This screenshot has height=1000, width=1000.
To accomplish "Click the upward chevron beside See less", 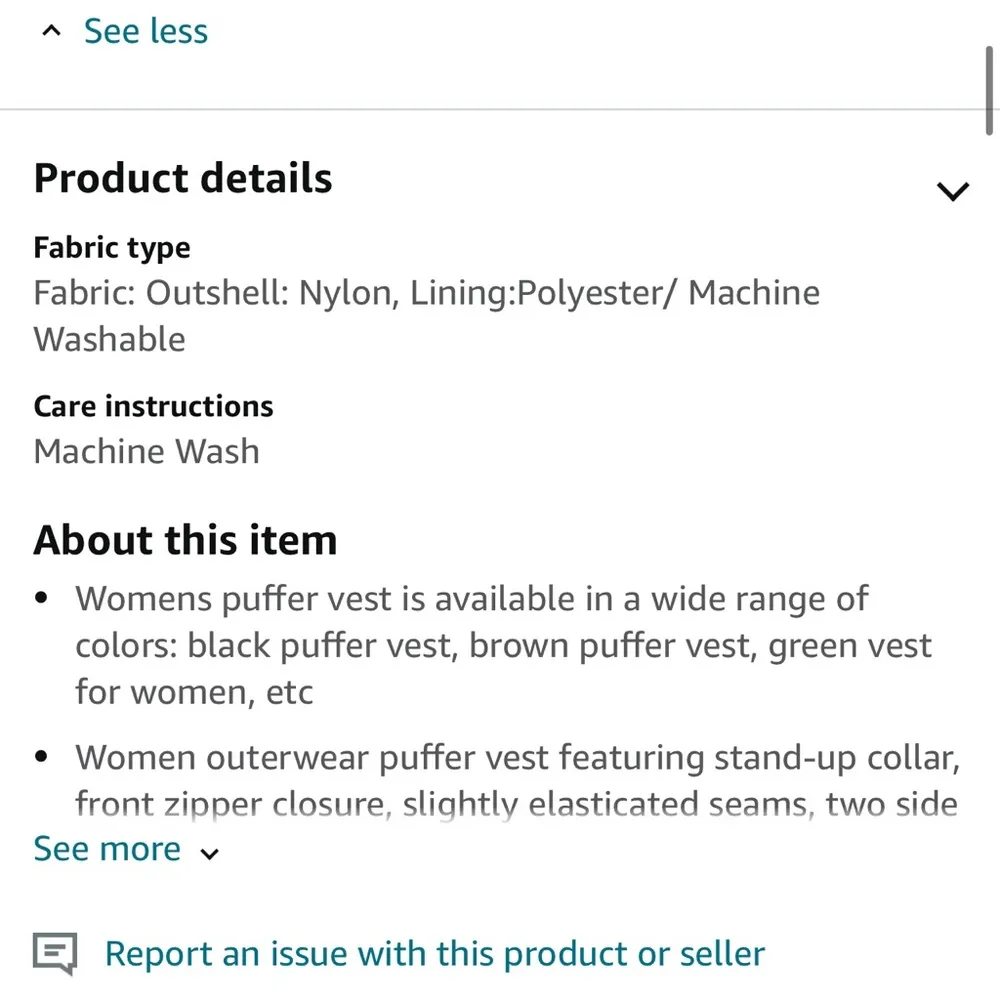I will pos(51,30).
